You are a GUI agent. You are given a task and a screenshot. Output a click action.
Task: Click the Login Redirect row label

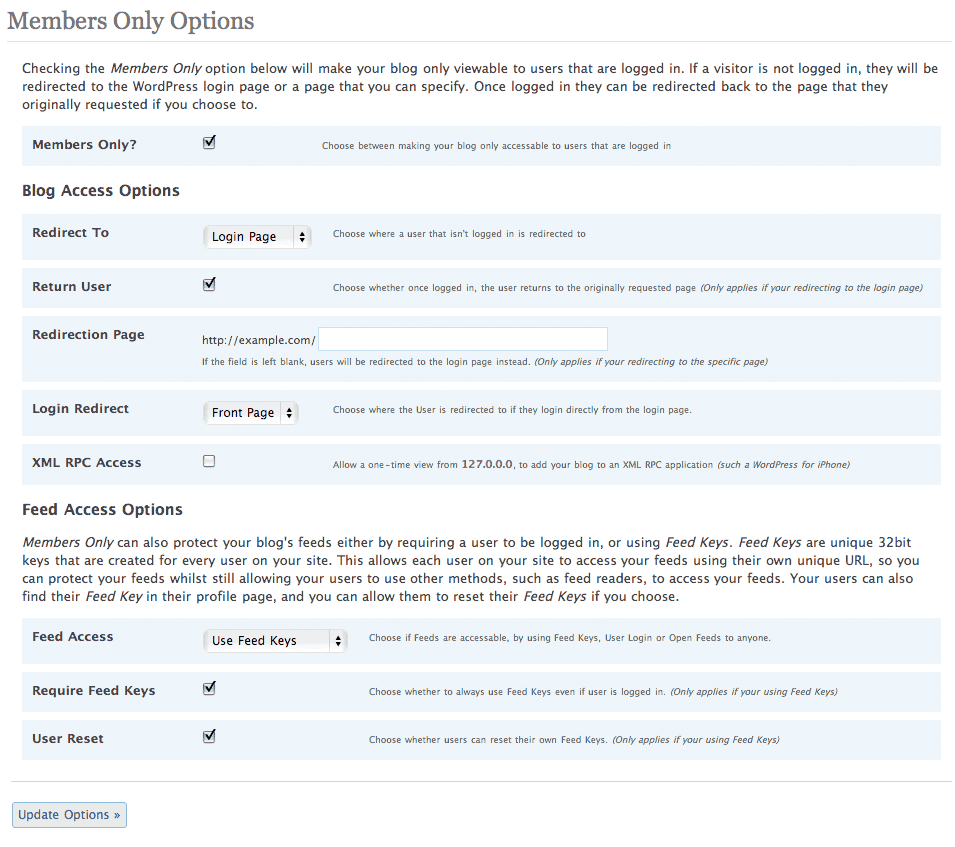tap(80, 409)
